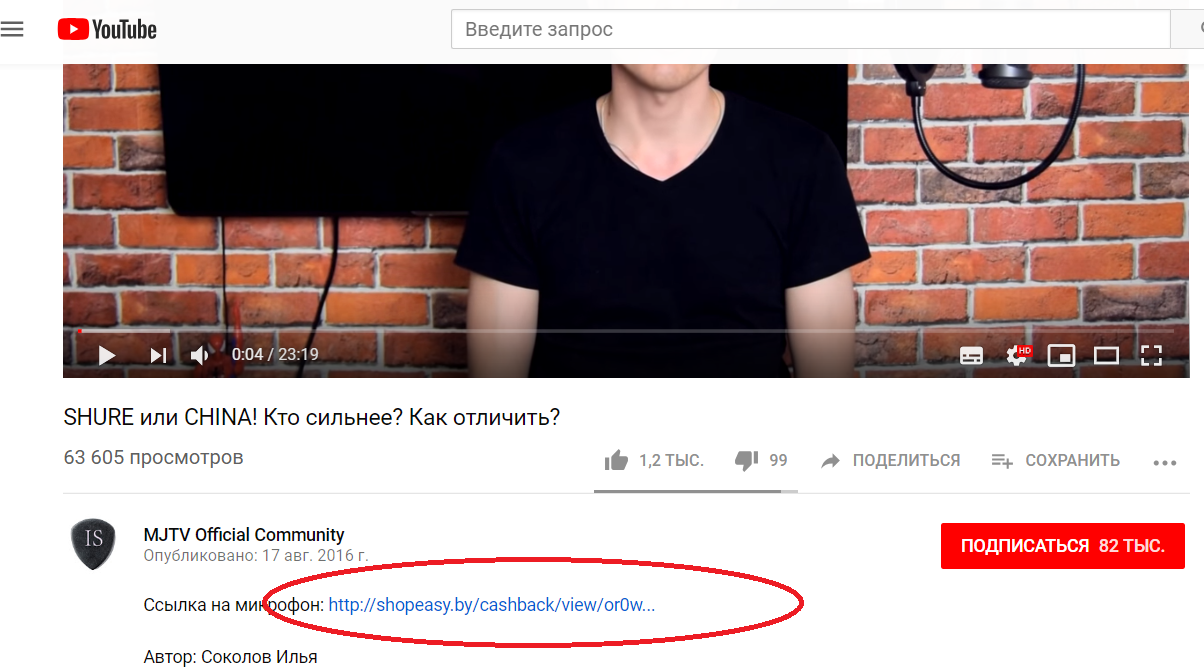Image resolution: width=1204 pixels, height=669 pixels.
Task: Play the video
Action: click(107, 355)
